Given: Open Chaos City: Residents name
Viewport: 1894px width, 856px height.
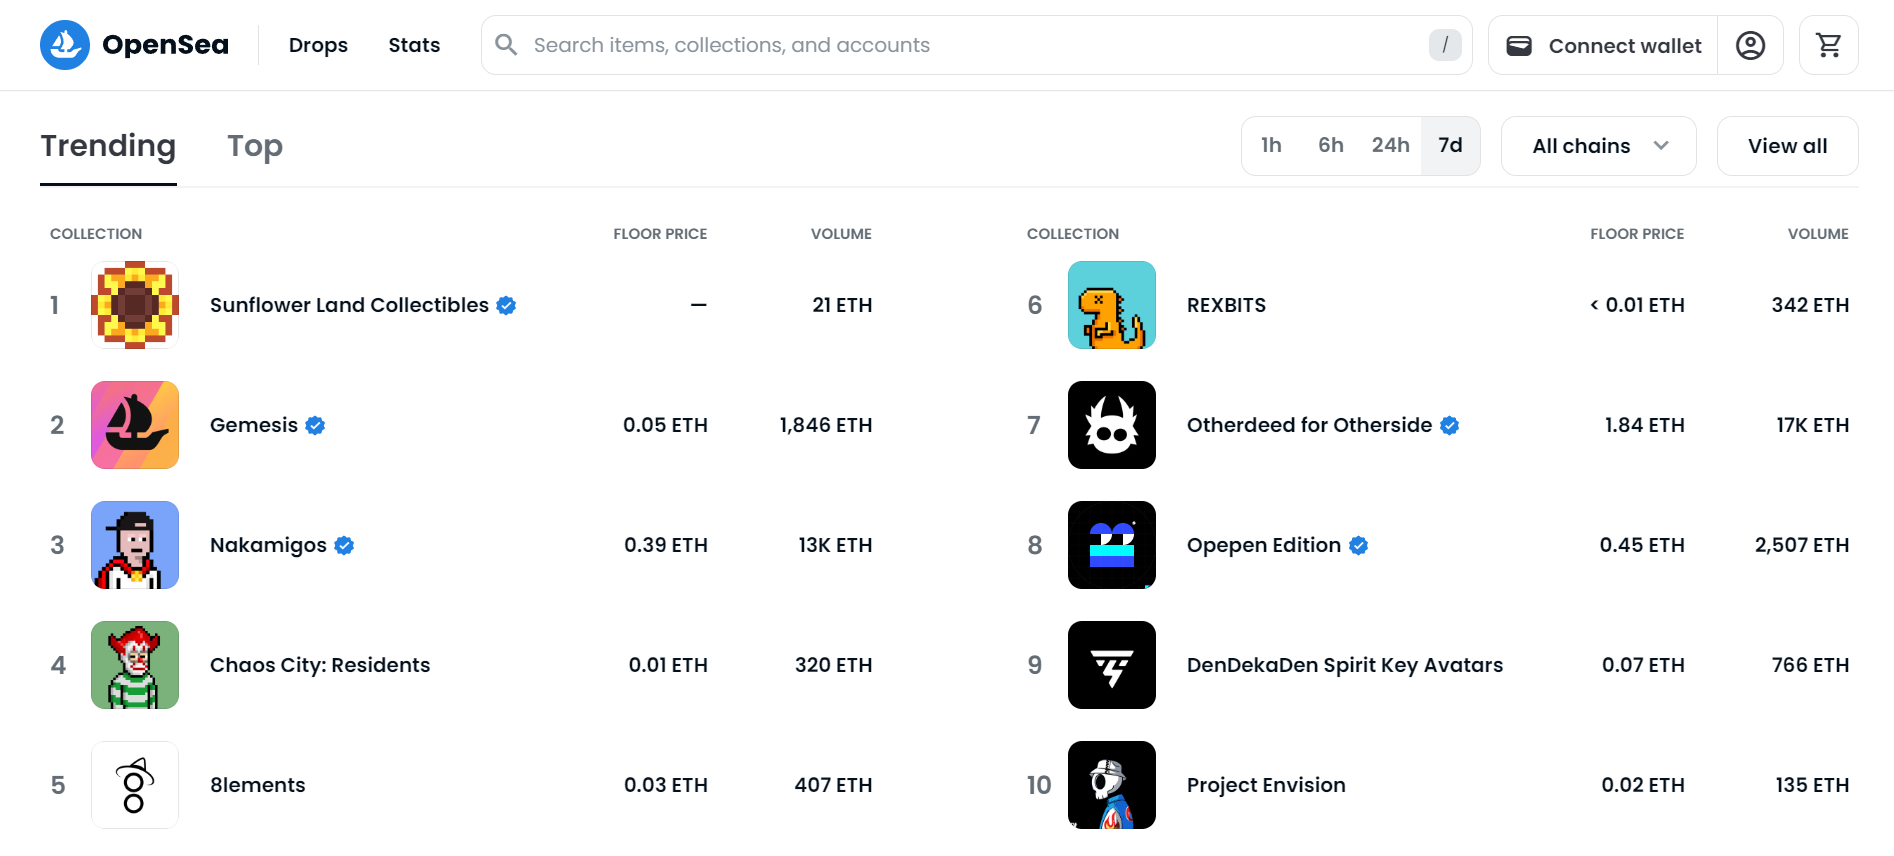Looking at the screenshot, I should [x=320, y=665].
